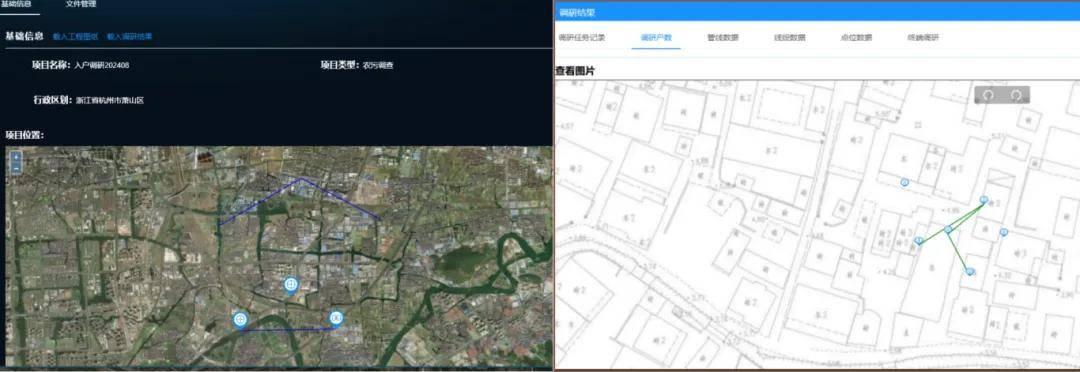
Task: Switch to the 基础信息 tab
Action: pos(16,4)
